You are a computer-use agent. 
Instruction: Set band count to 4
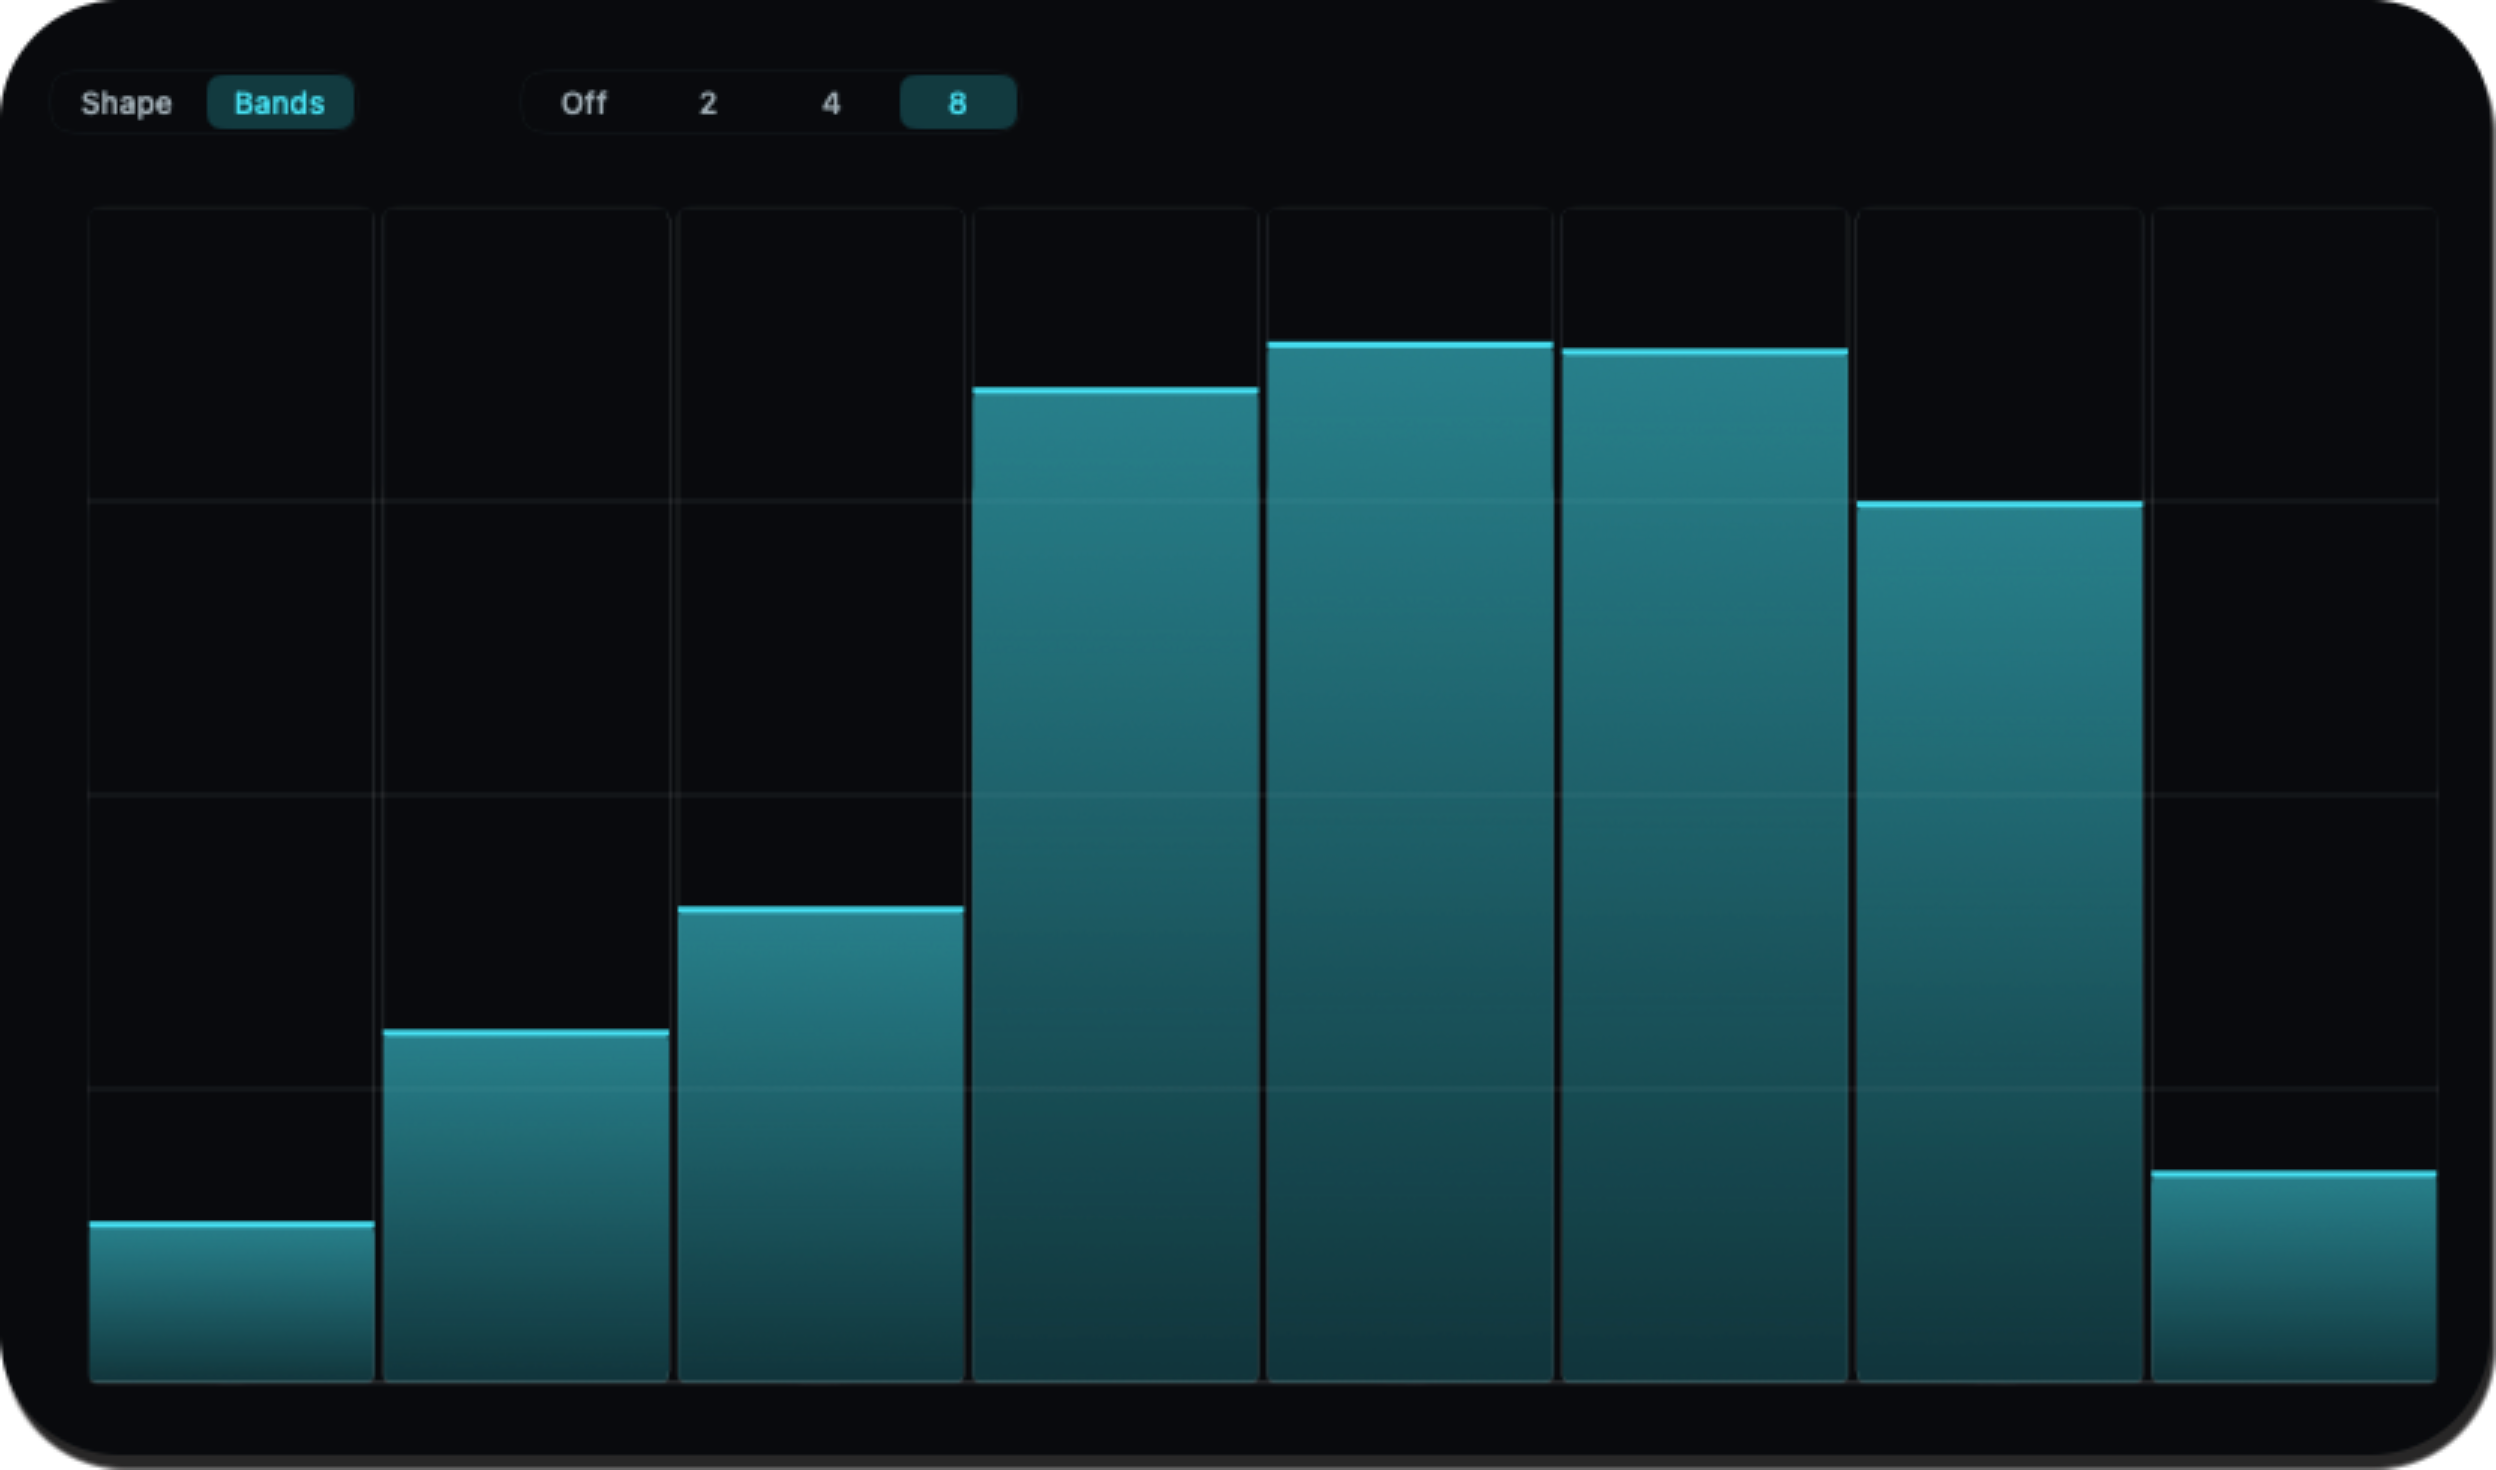pos(831,102)
